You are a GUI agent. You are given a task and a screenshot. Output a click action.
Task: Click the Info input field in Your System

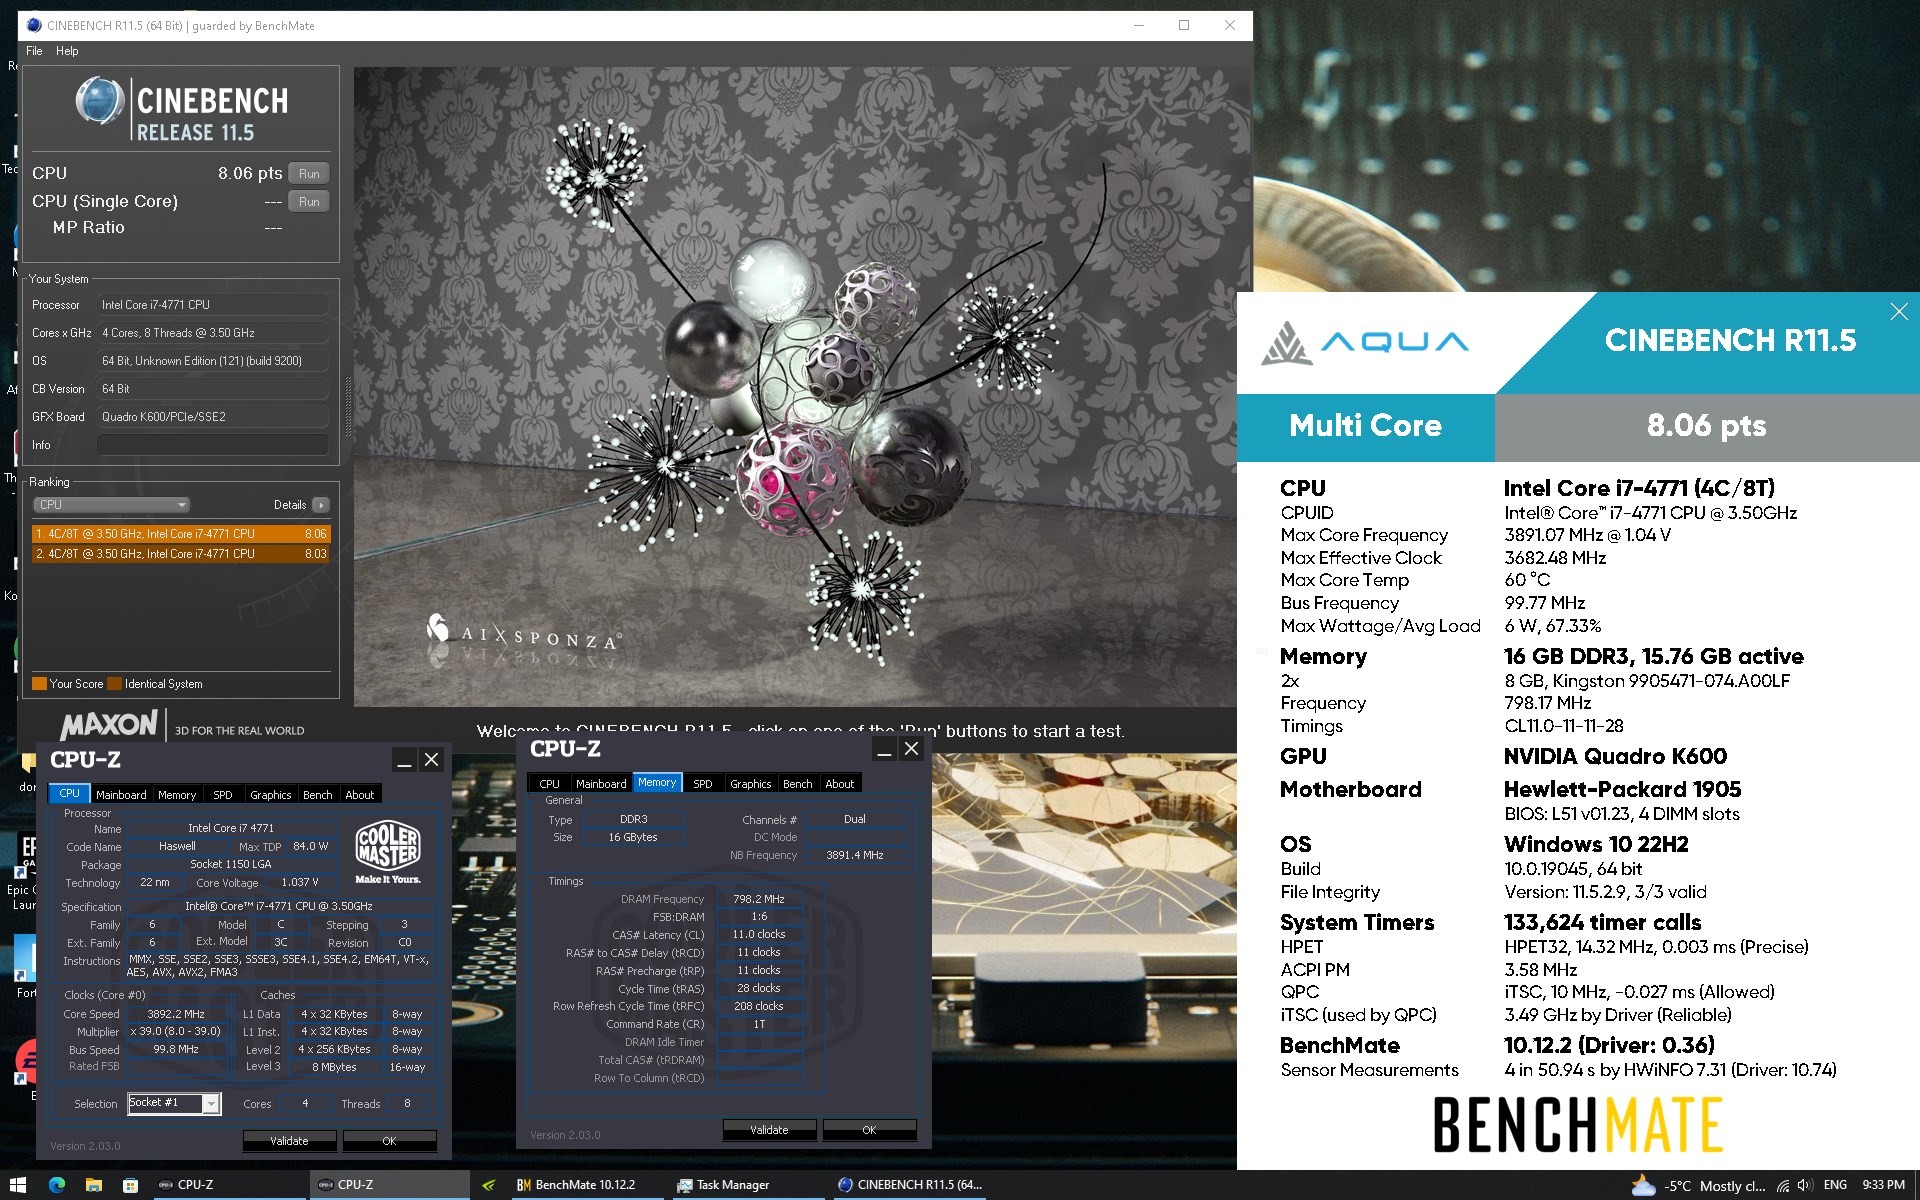(213, 445)
